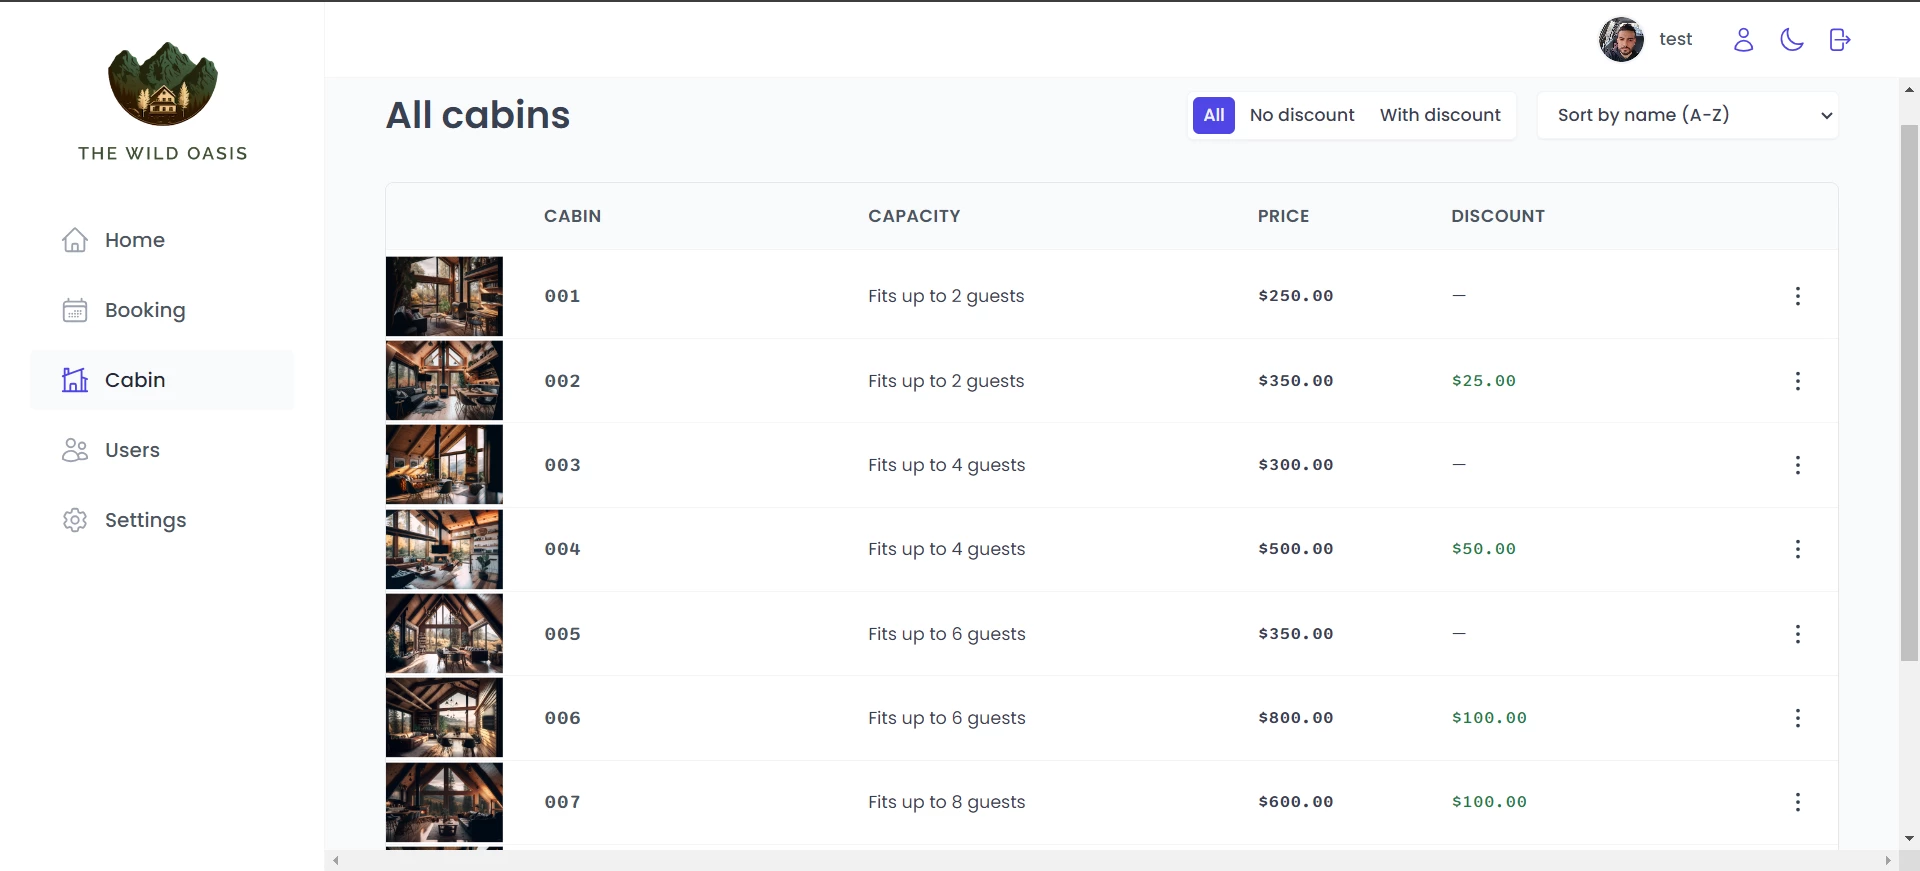
Task: Open the three-dot menu for cabin 007
Action: coord(1797,802)
